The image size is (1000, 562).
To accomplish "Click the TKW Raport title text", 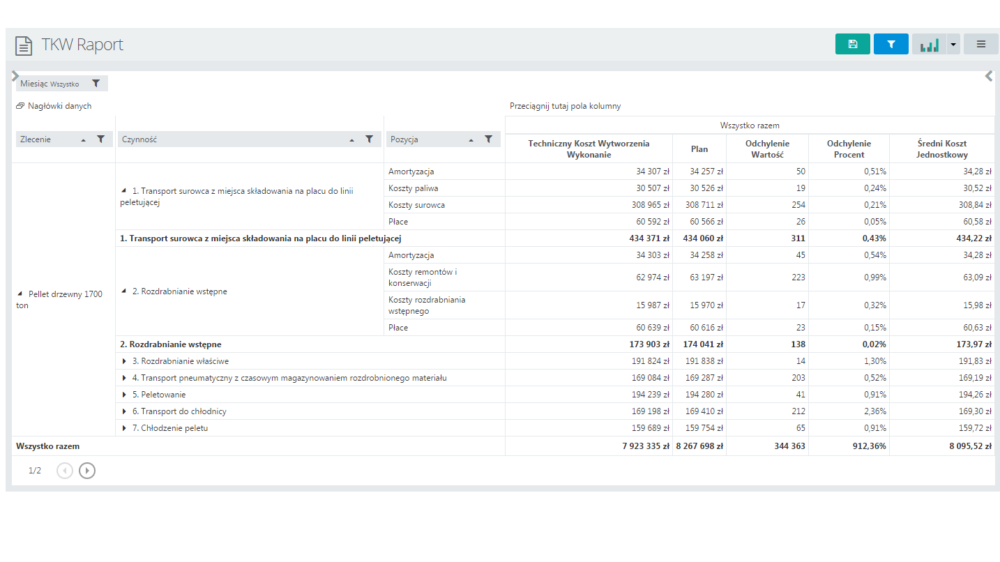I will click(x=82, y=45).
